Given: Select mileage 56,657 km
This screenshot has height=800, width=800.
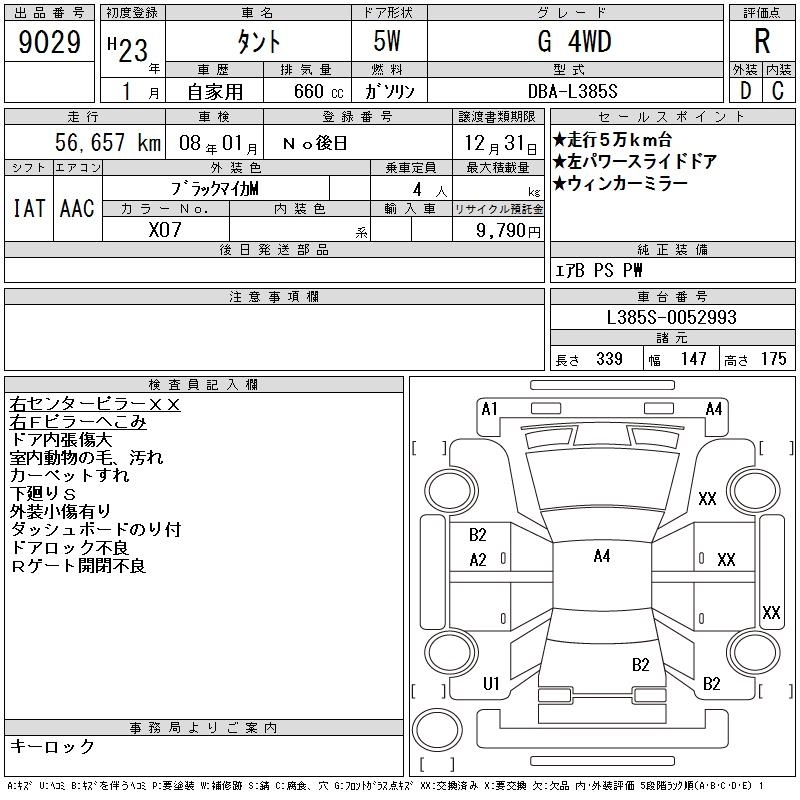Looking at the screenshot, I should [108, 142].
